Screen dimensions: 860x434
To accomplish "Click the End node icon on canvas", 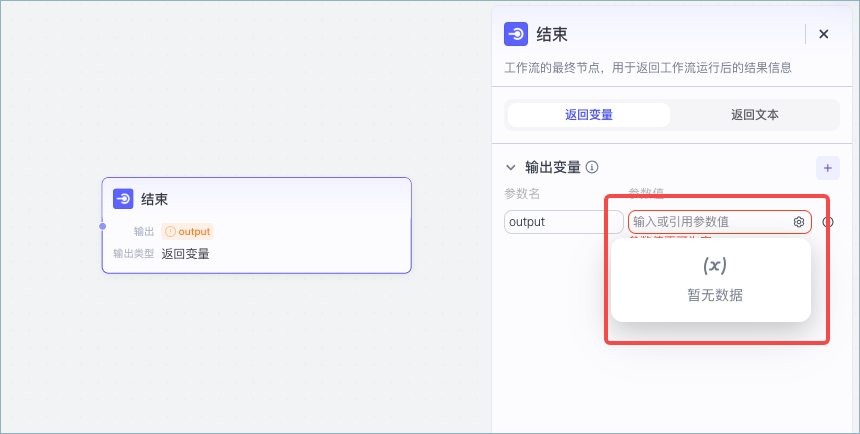I will [123, 199].
